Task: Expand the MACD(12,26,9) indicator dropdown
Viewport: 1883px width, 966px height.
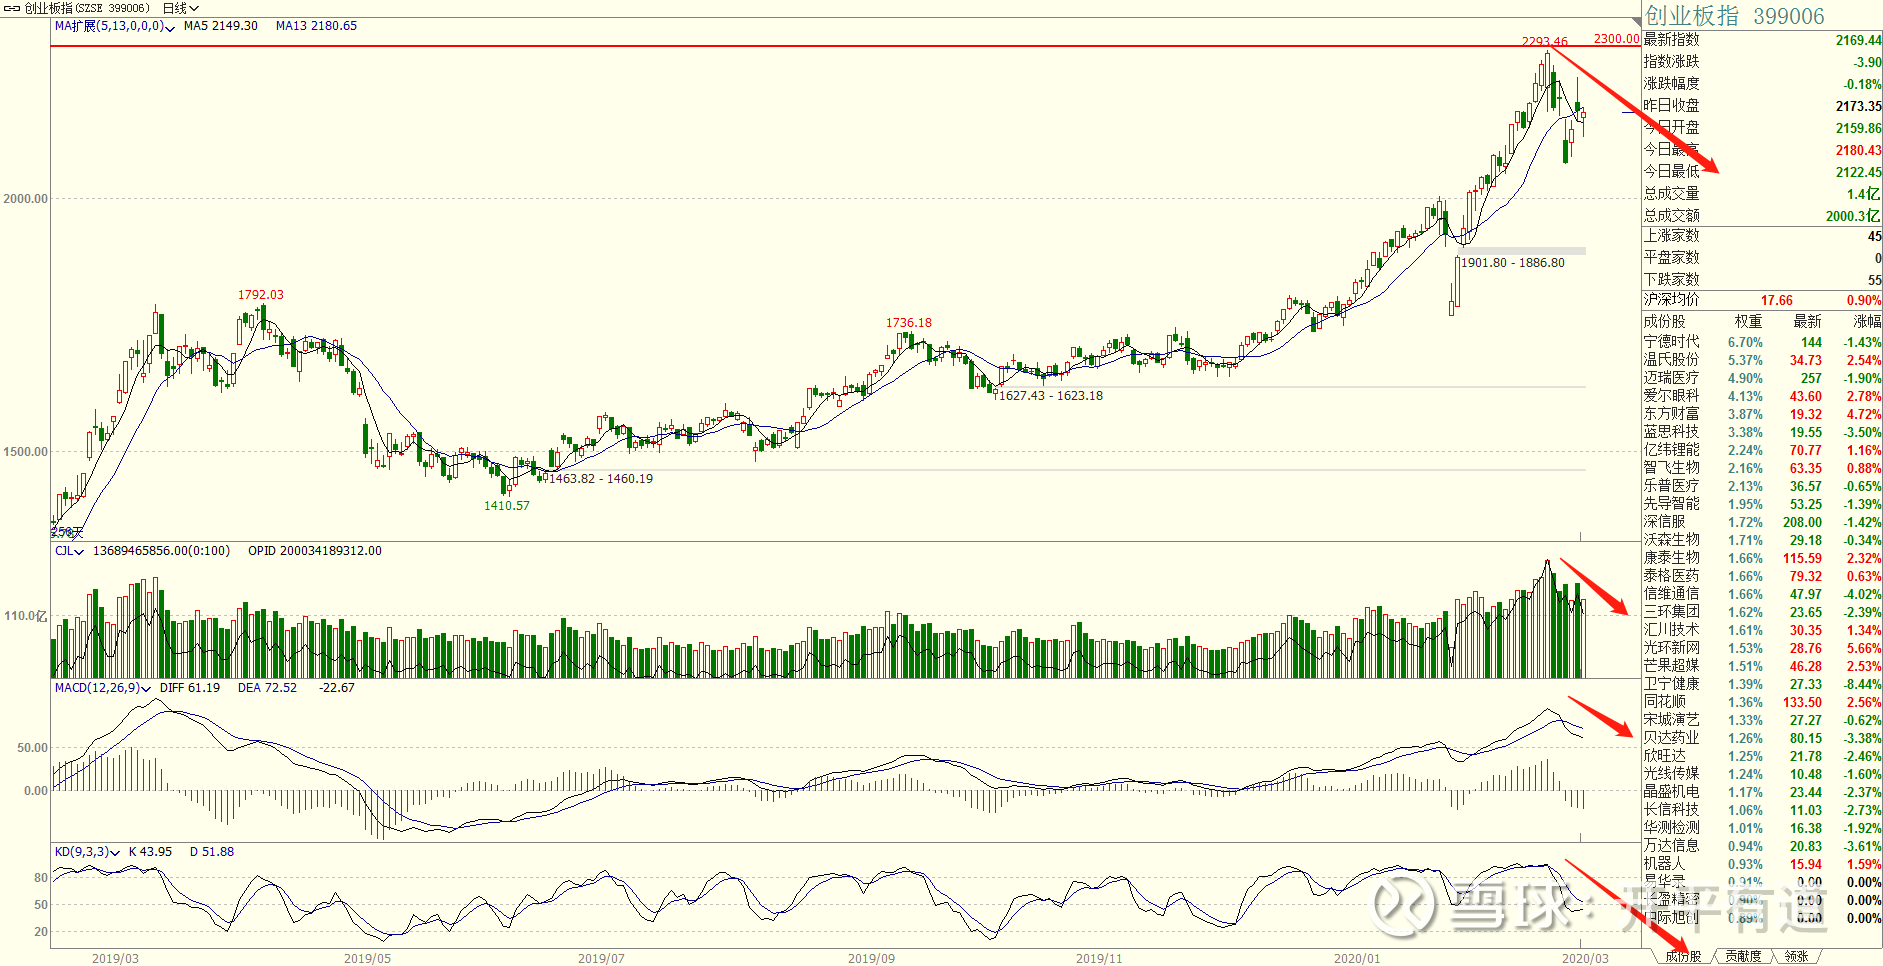Action: pos(103,688)
